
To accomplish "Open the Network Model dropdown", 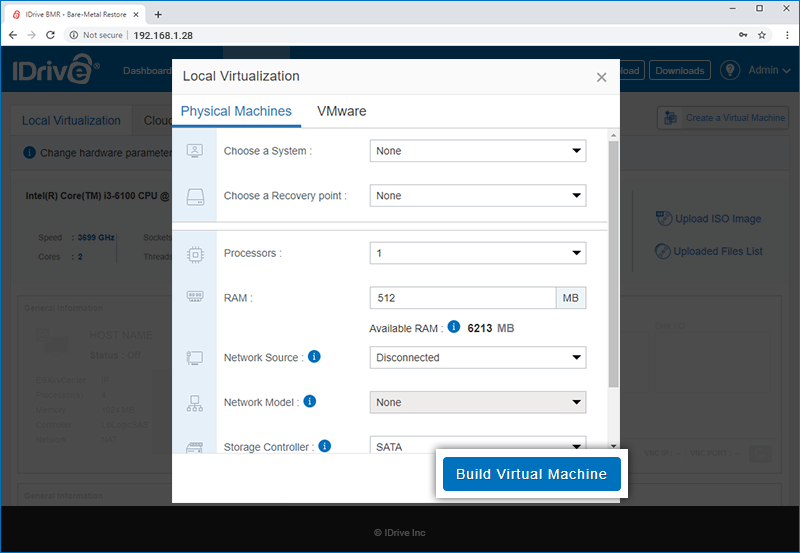I will pos(478,403).
